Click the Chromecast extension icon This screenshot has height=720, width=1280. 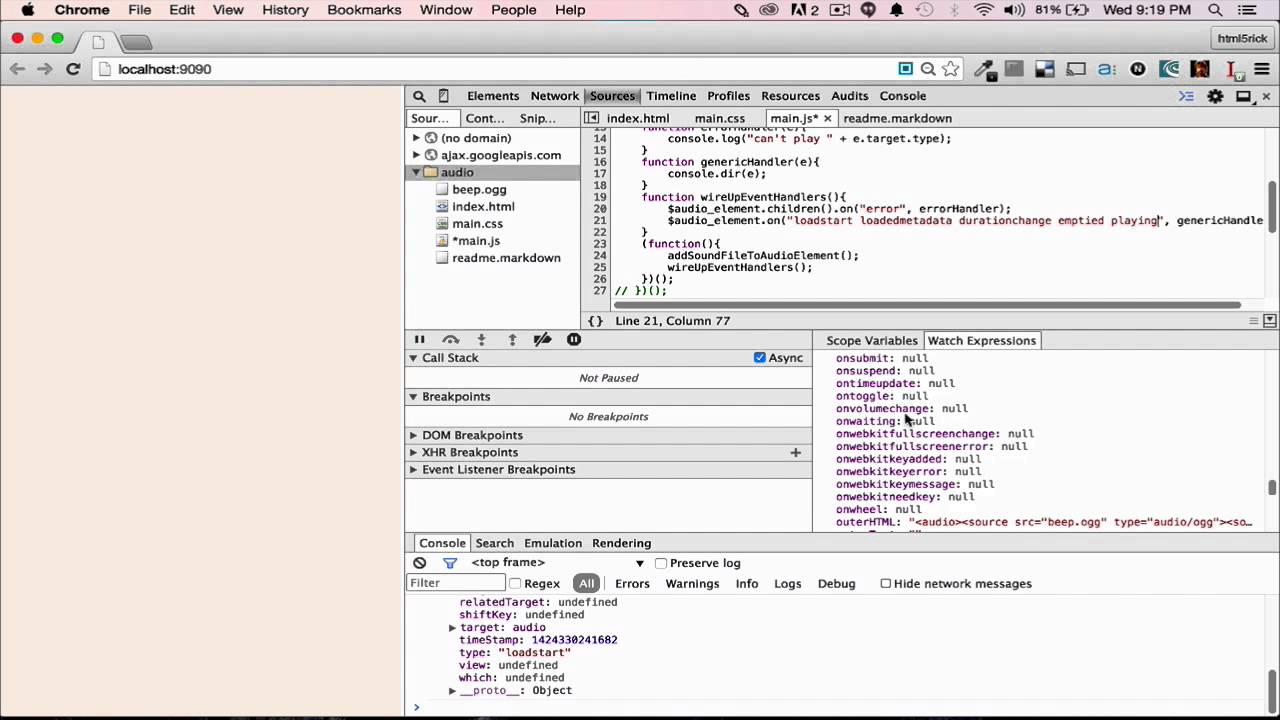click(x=1076, y=69)
